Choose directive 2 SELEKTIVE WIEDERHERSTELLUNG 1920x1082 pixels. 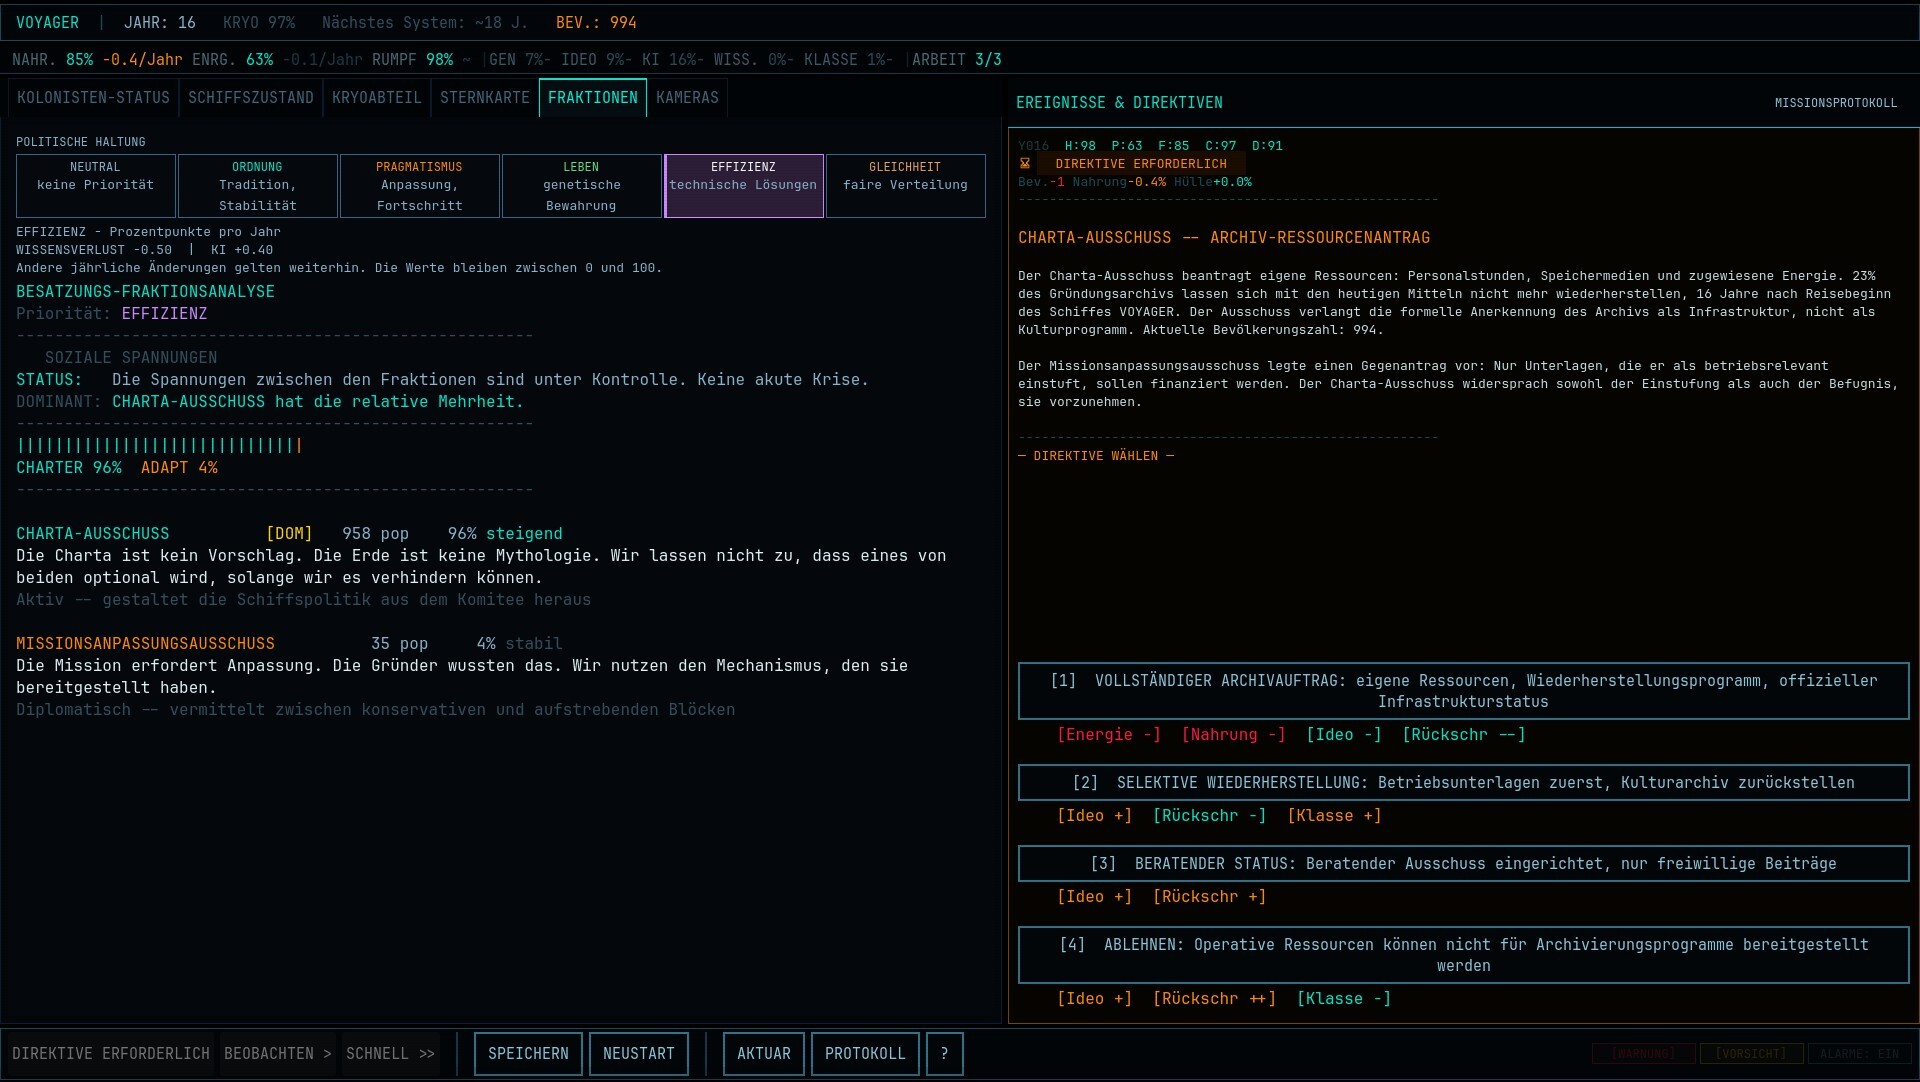pos(1464,782)
